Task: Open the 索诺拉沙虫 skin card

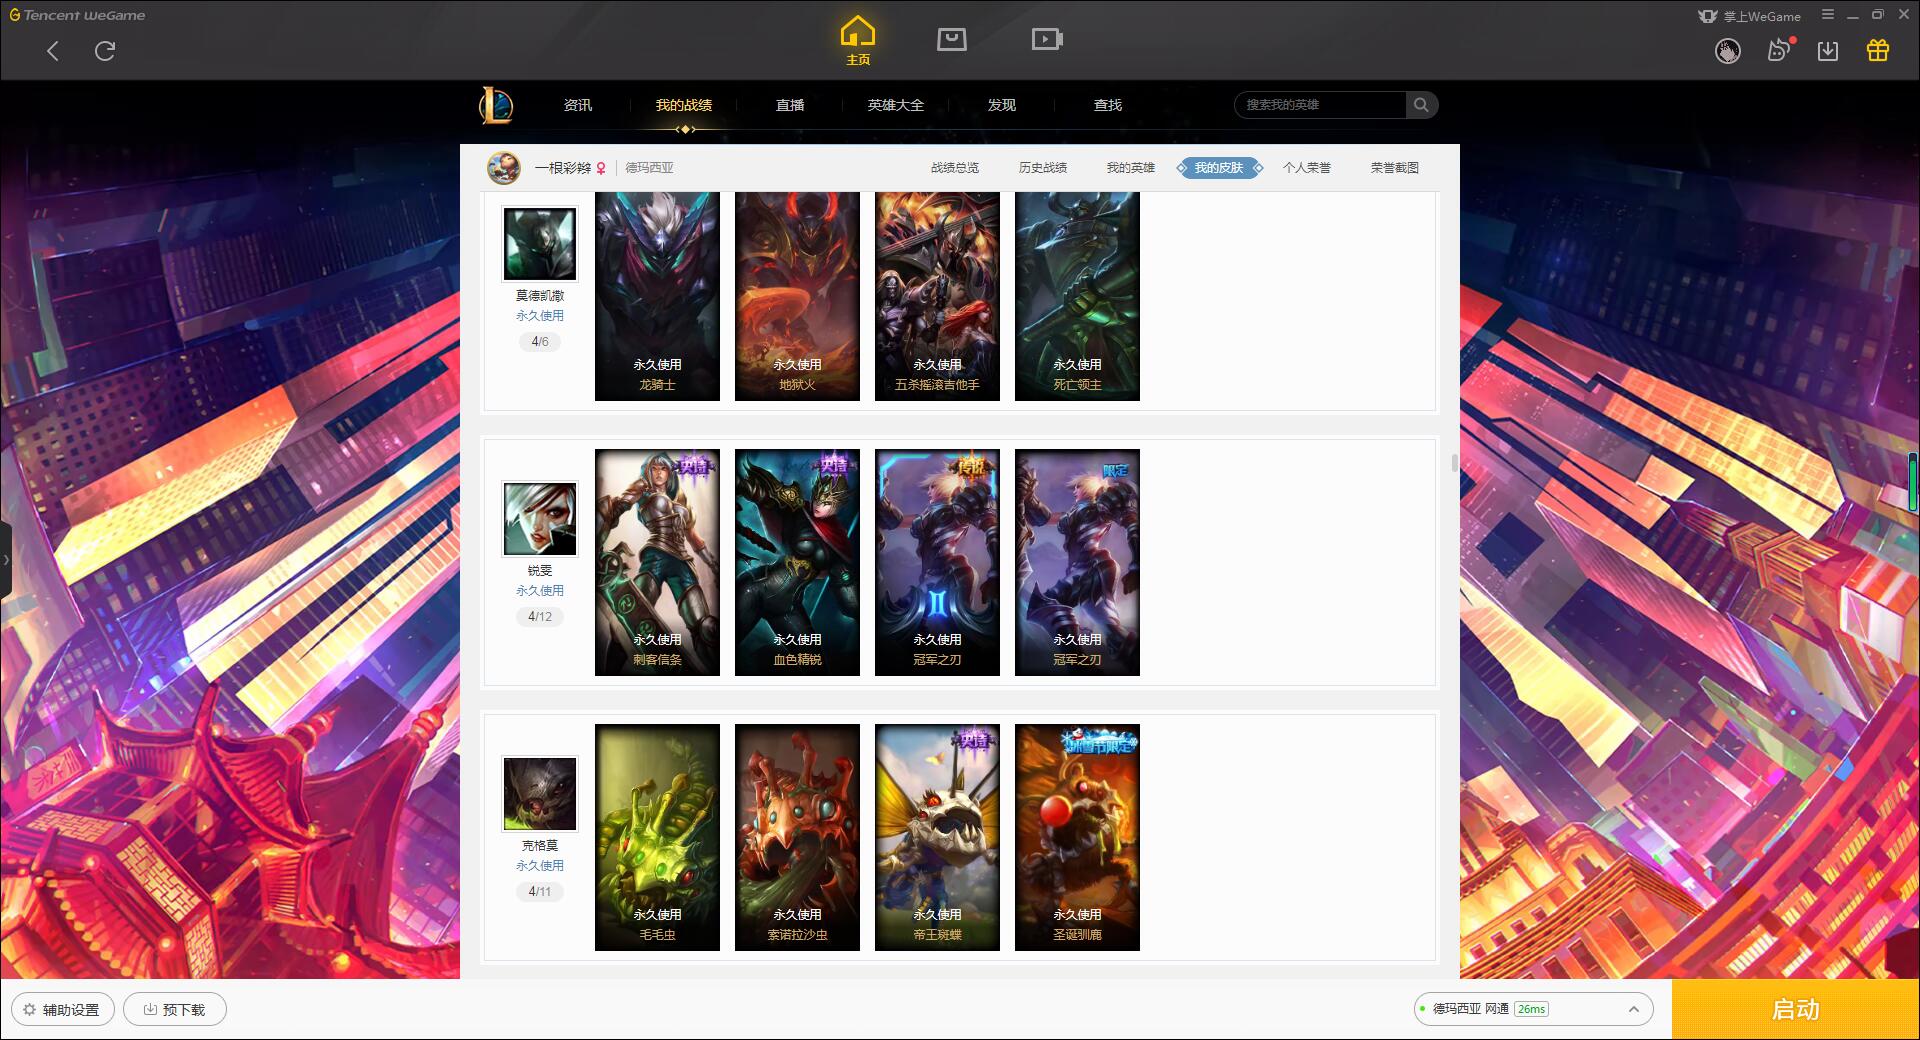Action: pos(797,837)
